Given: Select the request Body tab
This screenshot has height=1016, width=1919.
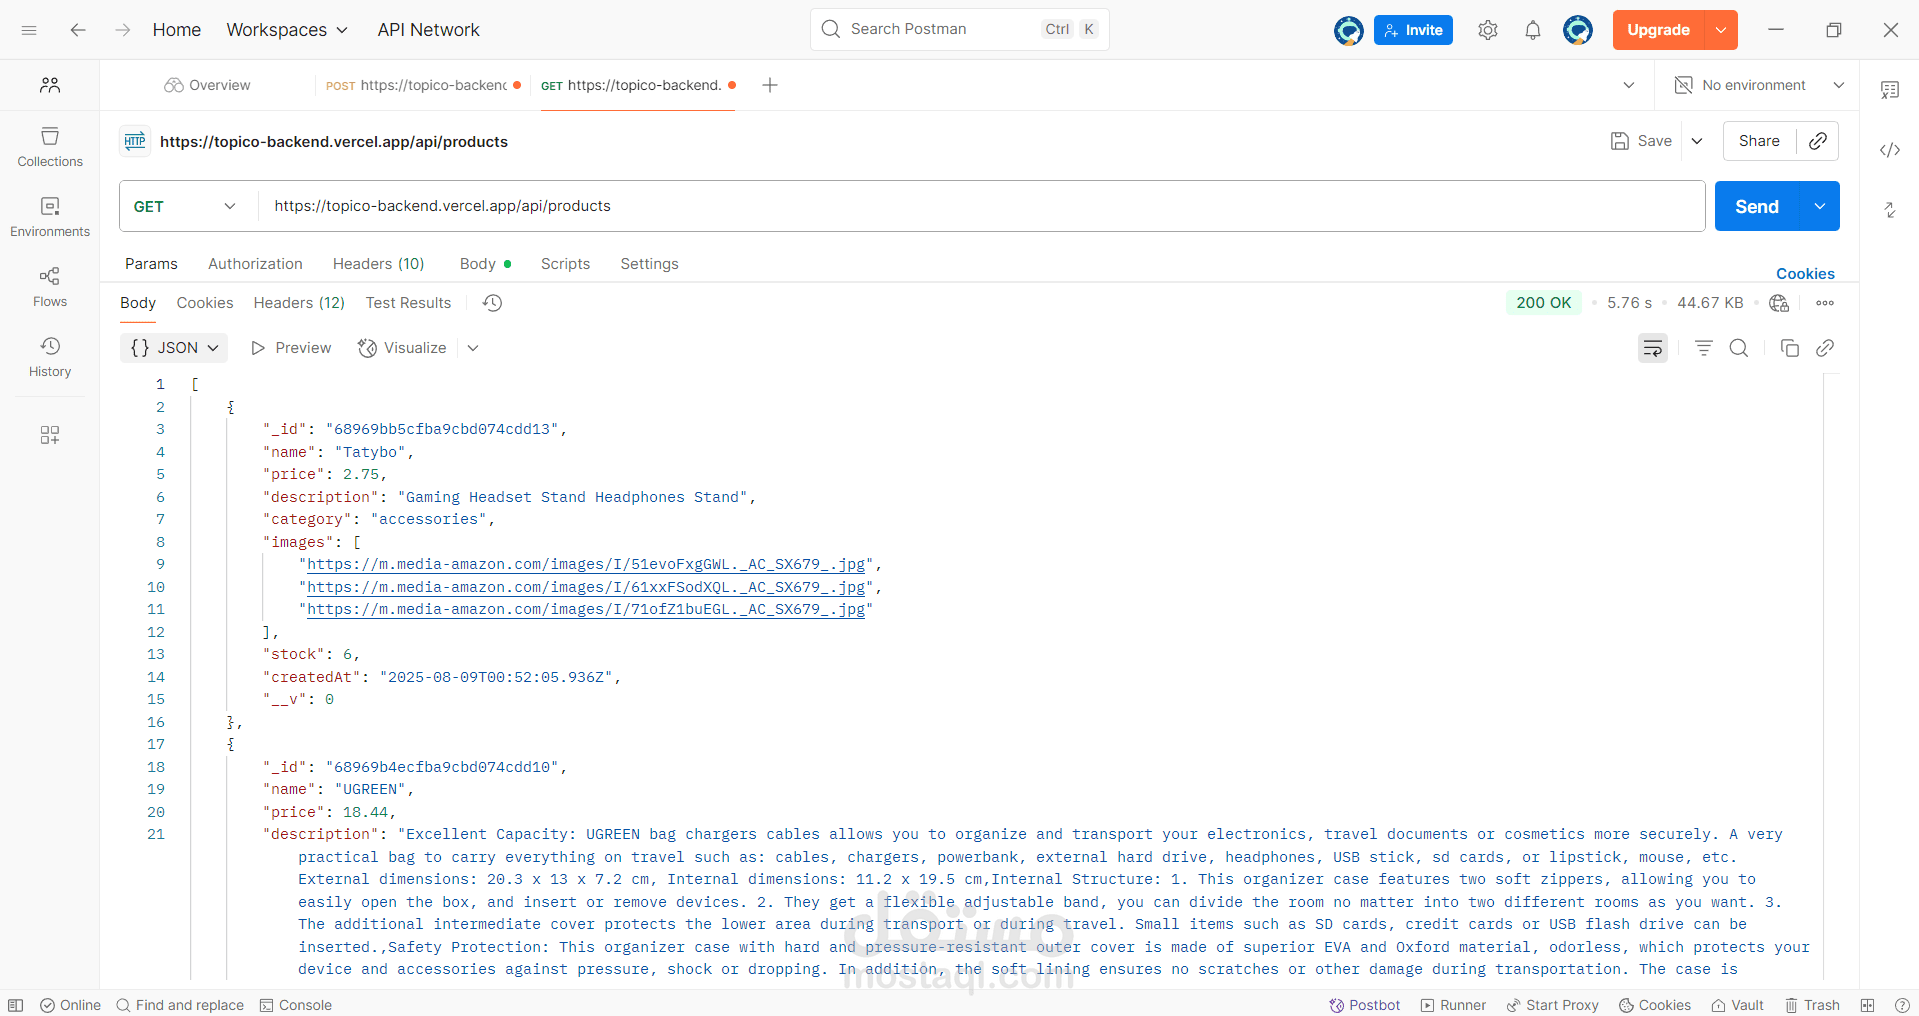Looking at the screenshot, I should point(485,264).
